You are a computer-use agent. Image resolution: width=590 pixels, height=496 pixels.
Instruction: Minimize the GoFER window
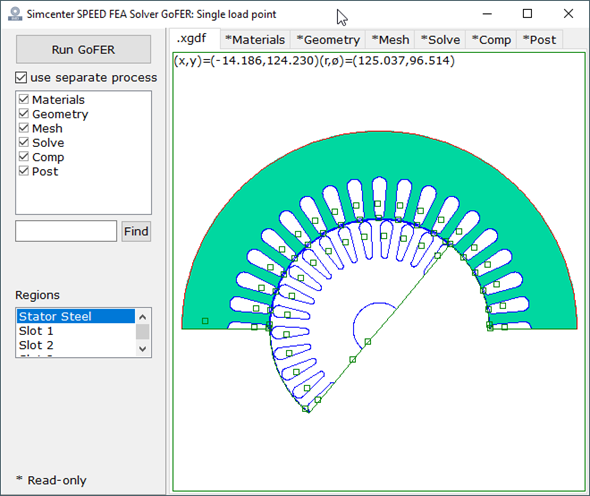[487, 14]
